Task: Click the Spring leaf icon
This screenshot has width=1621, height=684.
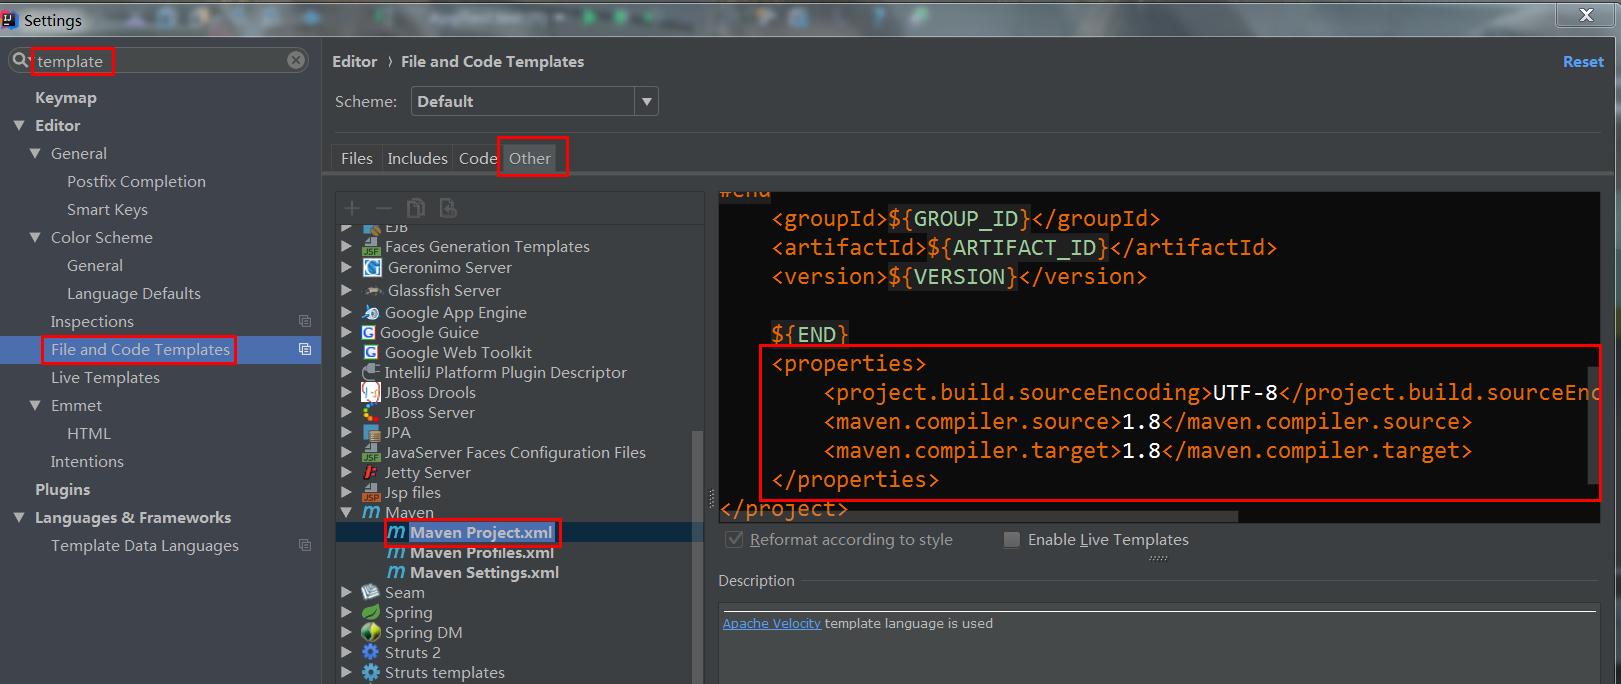Action: 371,612
